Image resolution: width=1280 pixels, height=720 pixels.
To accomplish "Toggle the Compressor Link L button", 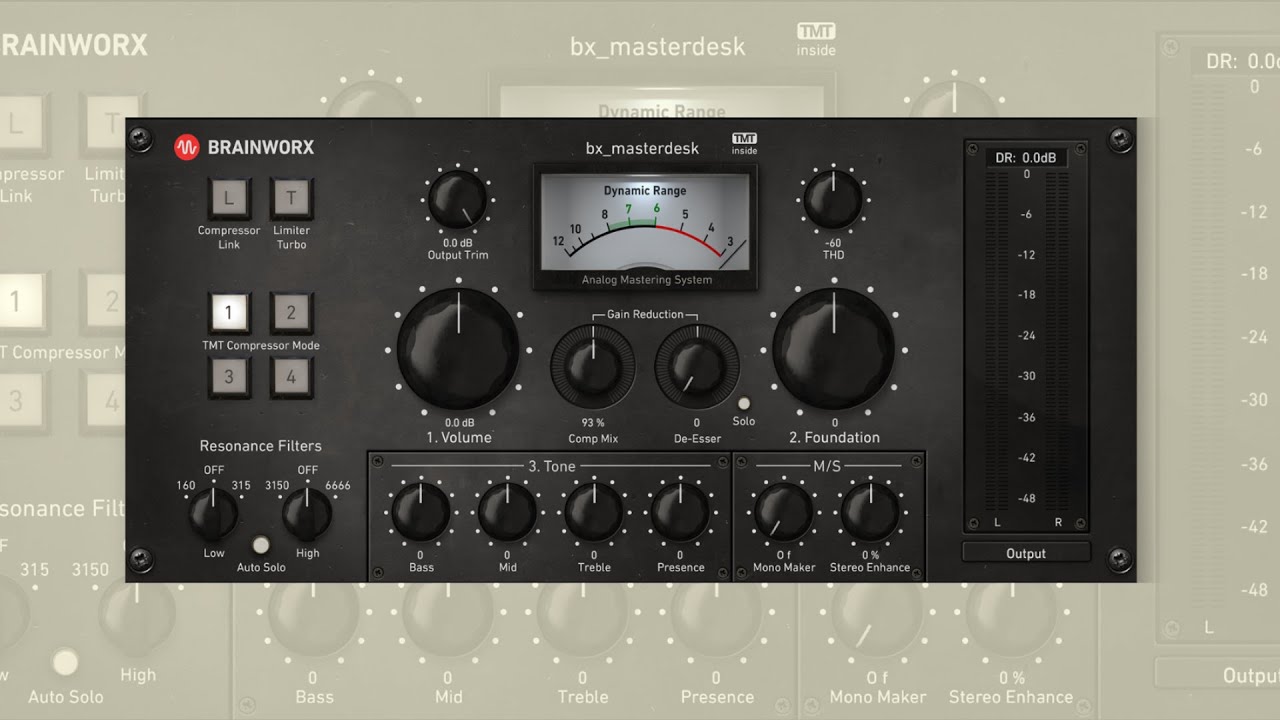I will click(229, 198).
